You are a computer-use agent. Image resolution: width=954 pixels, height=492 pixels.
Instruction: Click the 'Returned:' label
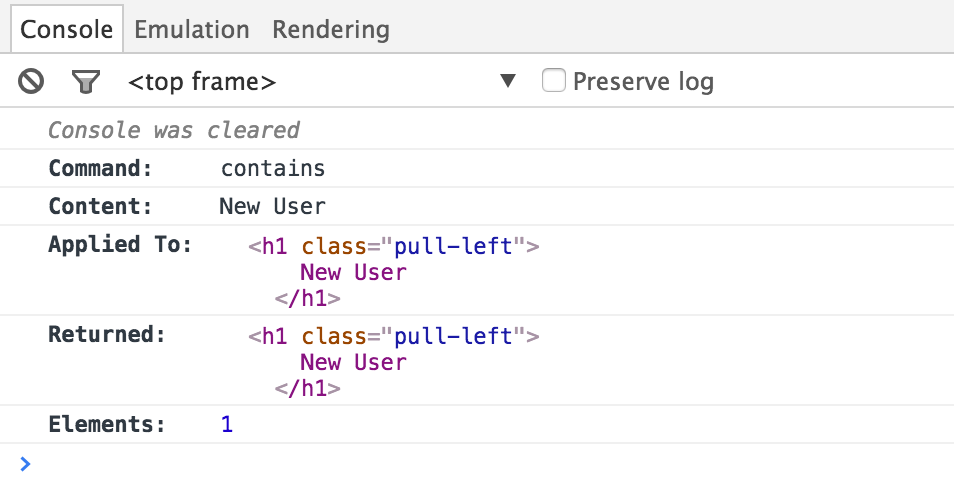click(x=106, y=335)
